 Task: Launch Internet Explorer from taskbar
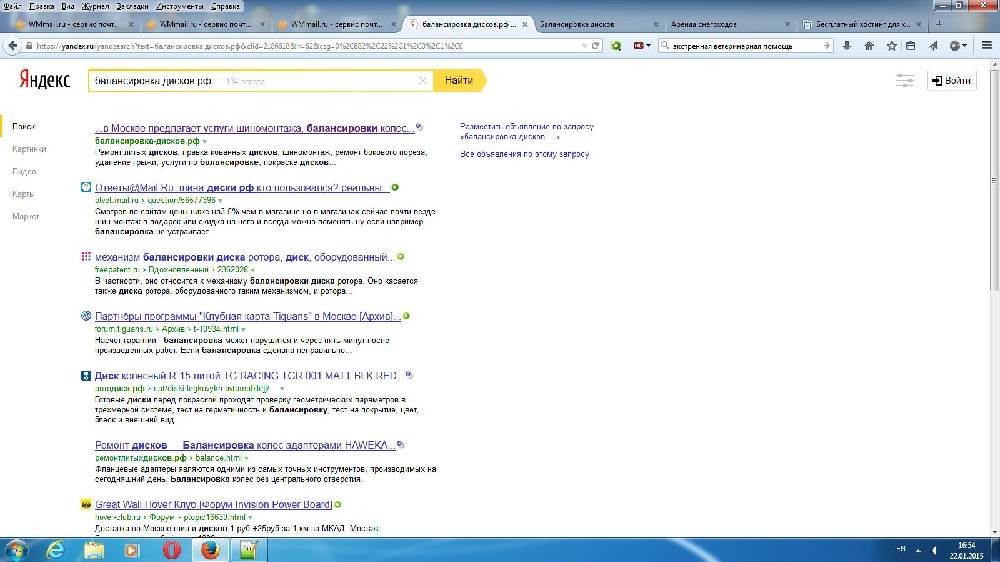(x=55, y=550)
